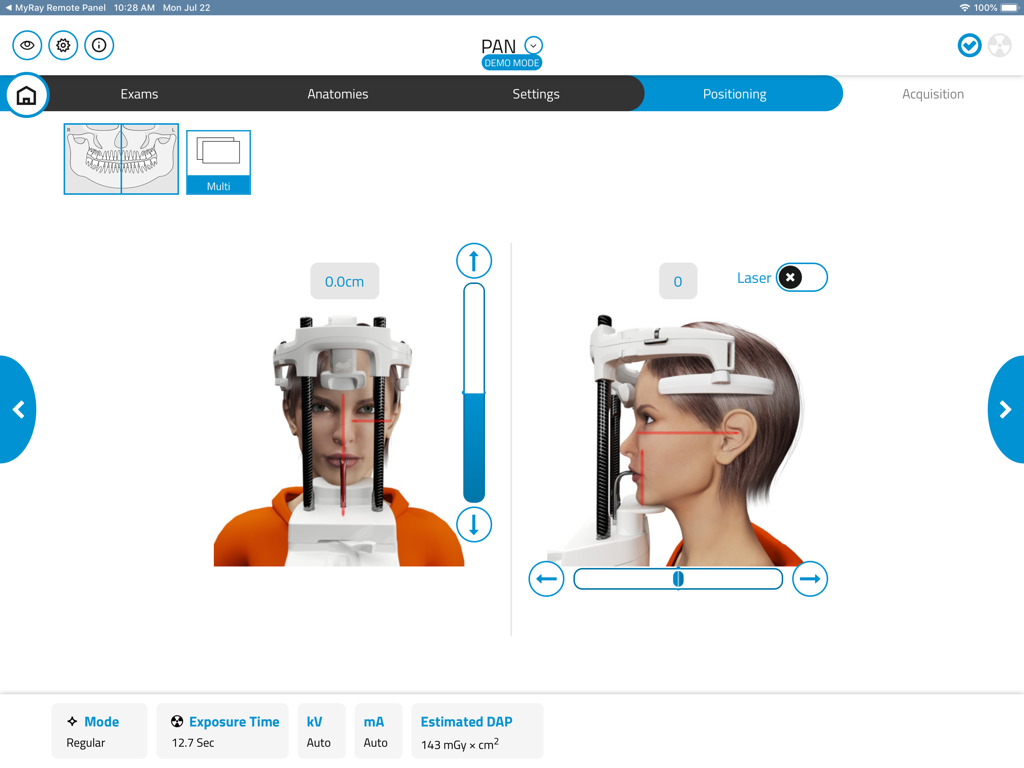Click the up arrow to raise column
Image resolution: width=1024 pixels, height=768 pixels.
pyautogui.click(x=473, y=260)
